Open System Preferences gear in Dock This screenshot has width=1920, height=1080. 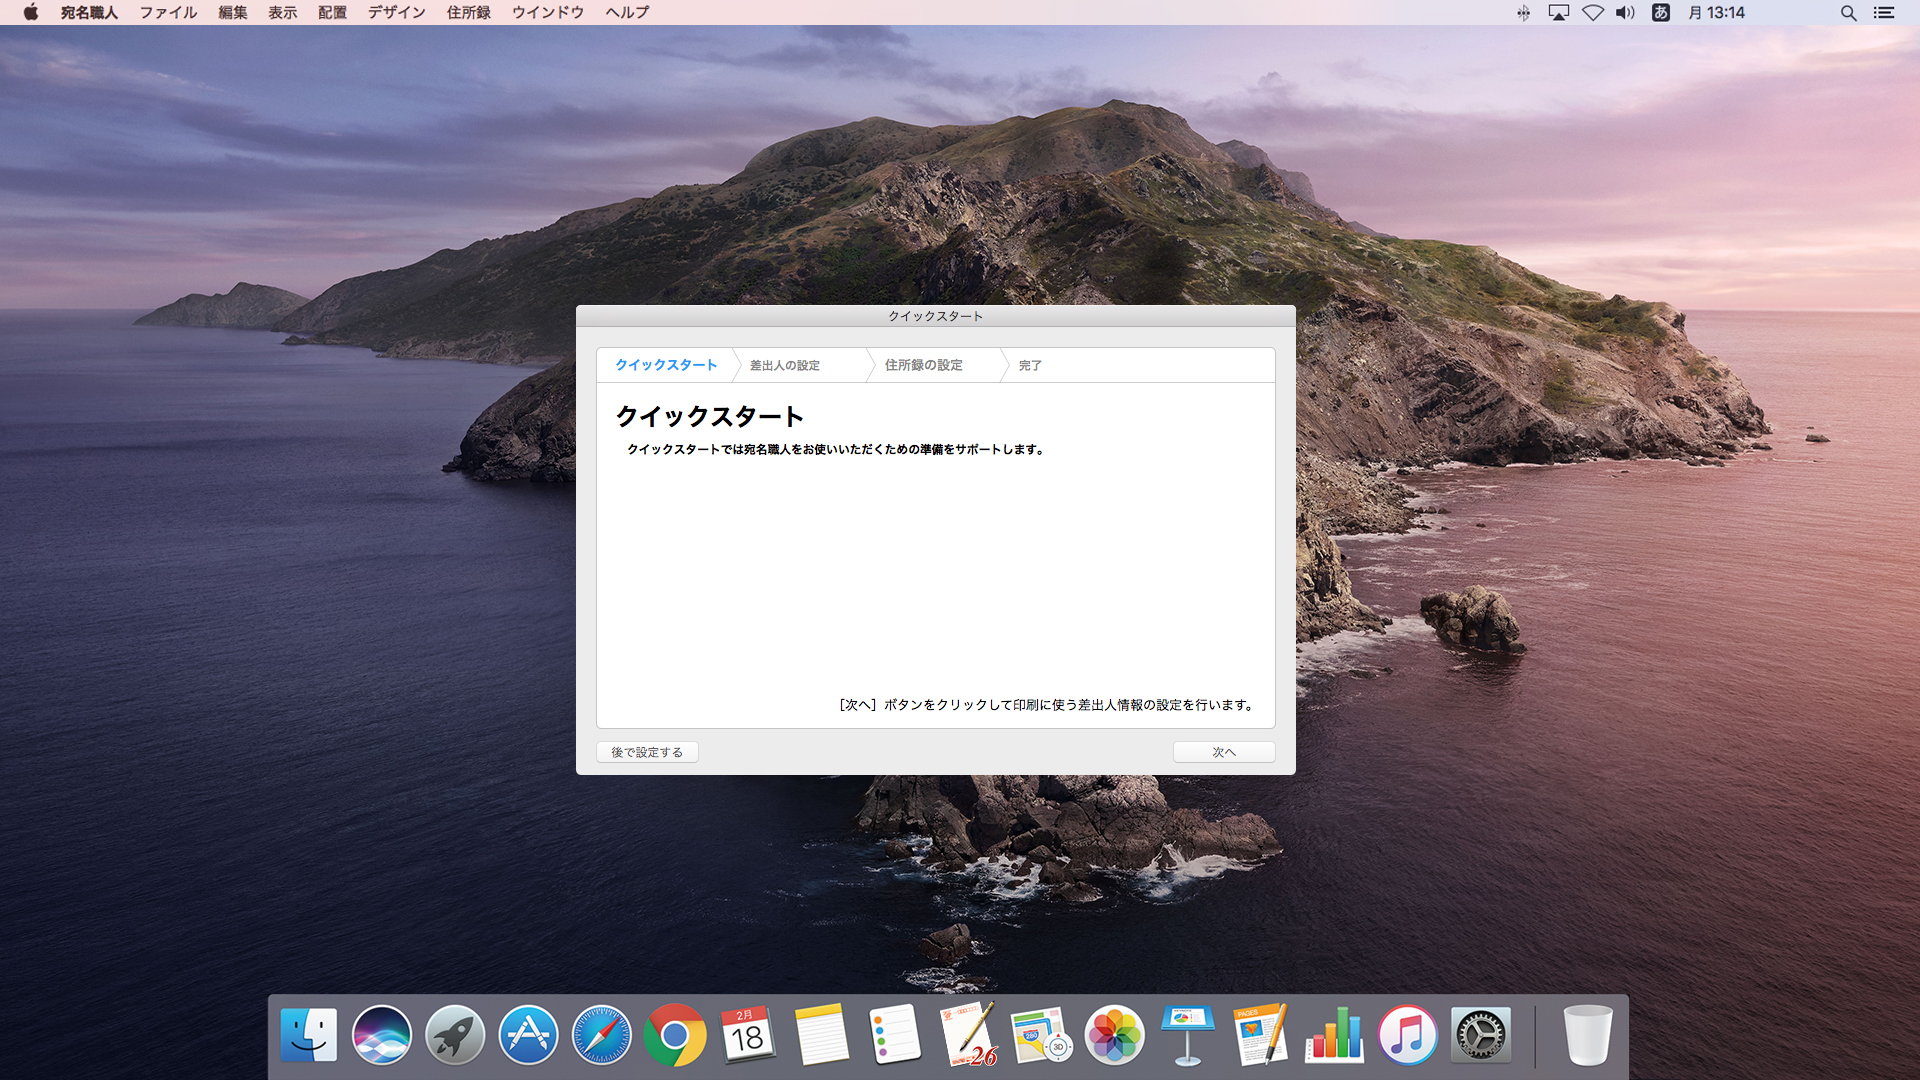[x=1481, y=1035]
